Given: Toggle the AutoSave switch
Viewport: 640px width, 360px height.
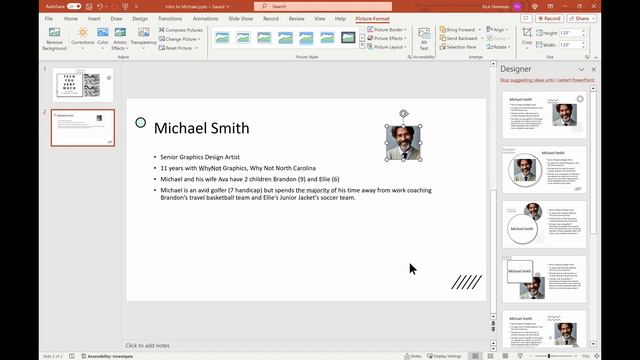Looking at the screenshot, I should coord(74,7).
